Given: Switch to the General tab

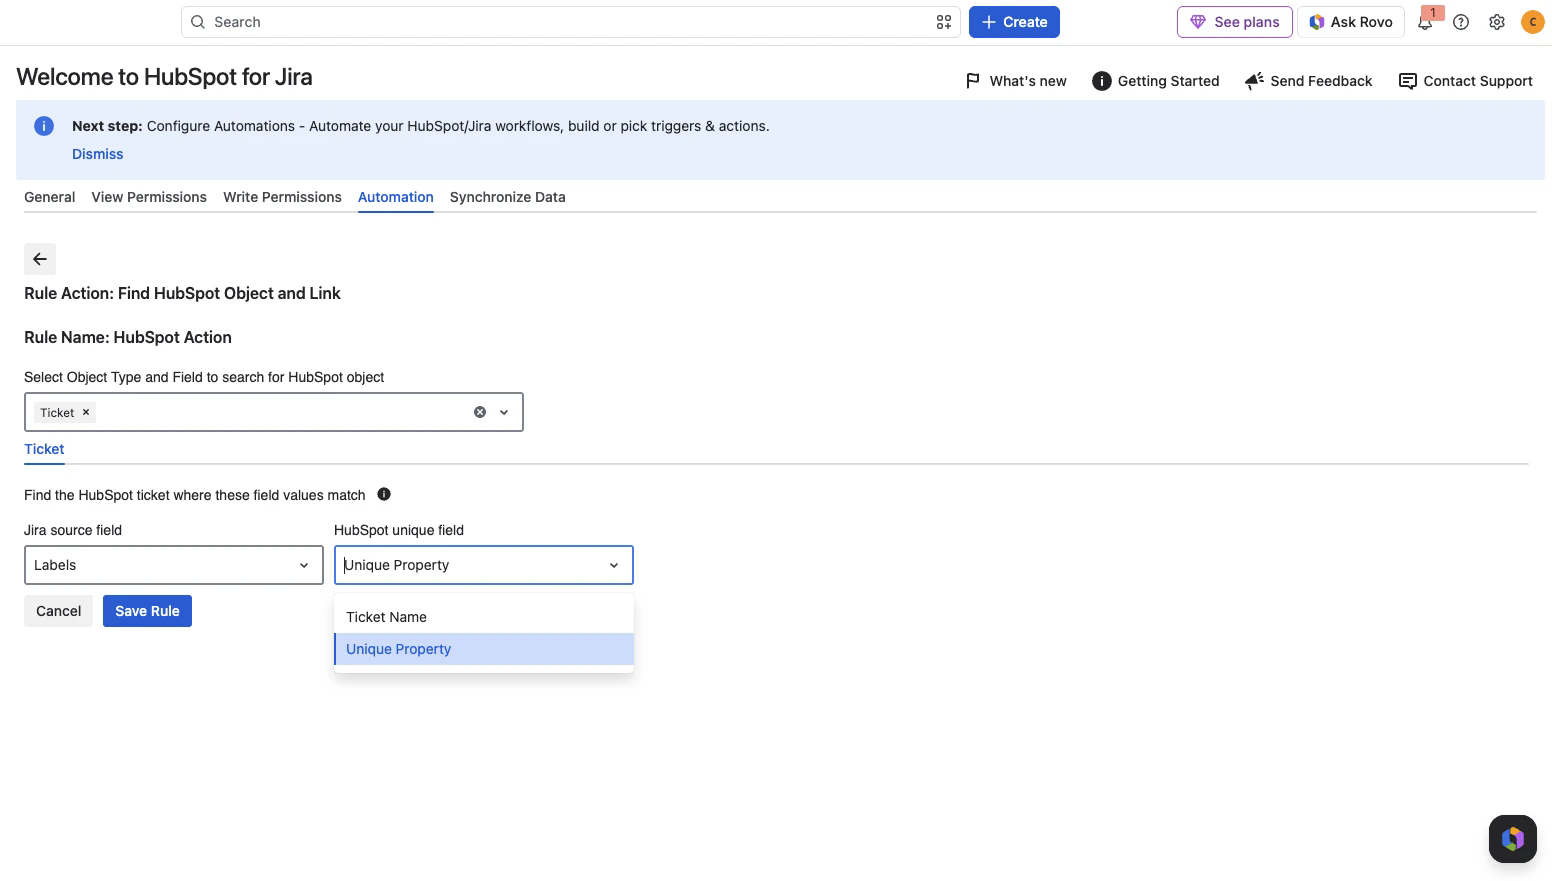Looking at the screenshot, I should [x=50, y=197].
